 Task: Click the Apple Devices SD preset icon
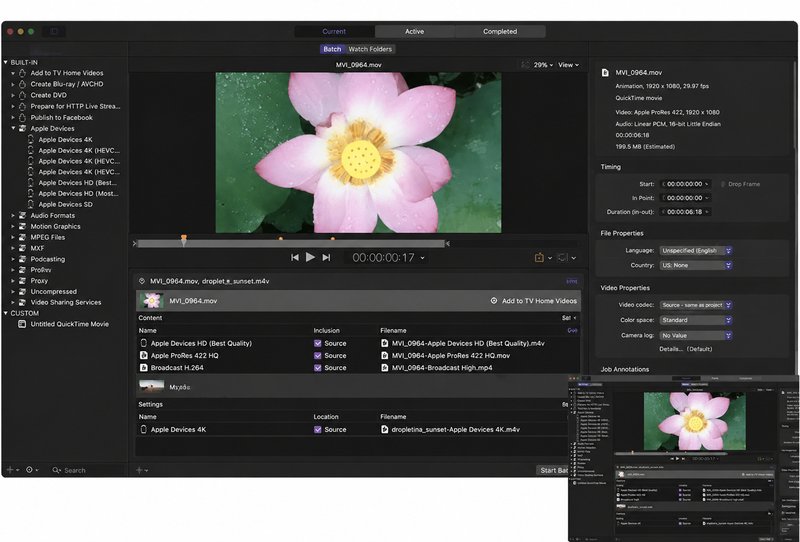click(31, 204)
